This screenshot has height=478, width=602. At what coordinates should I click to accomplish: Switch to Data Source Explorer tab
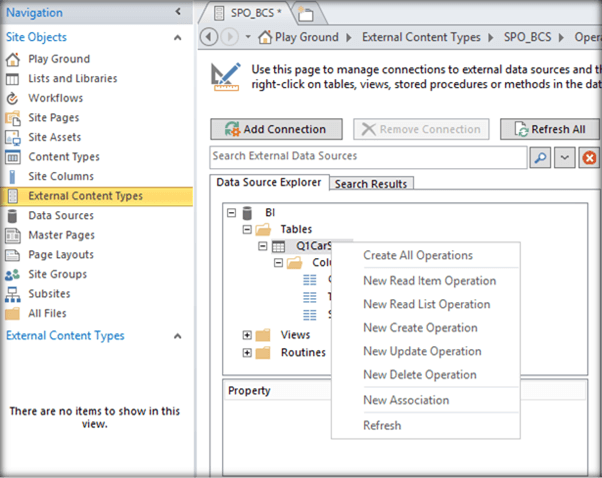(269, 182)
